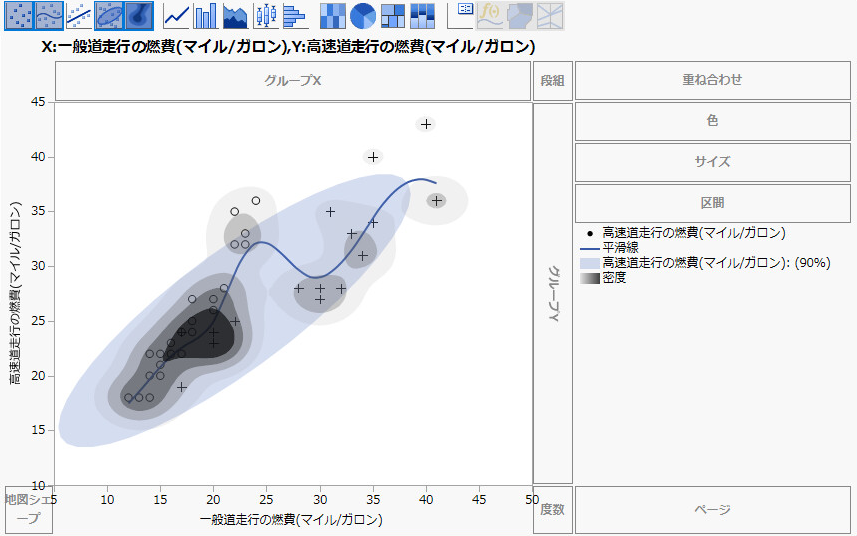Click the black dot marker in the legend
This screenshot has width=857, height=536.
590,233
